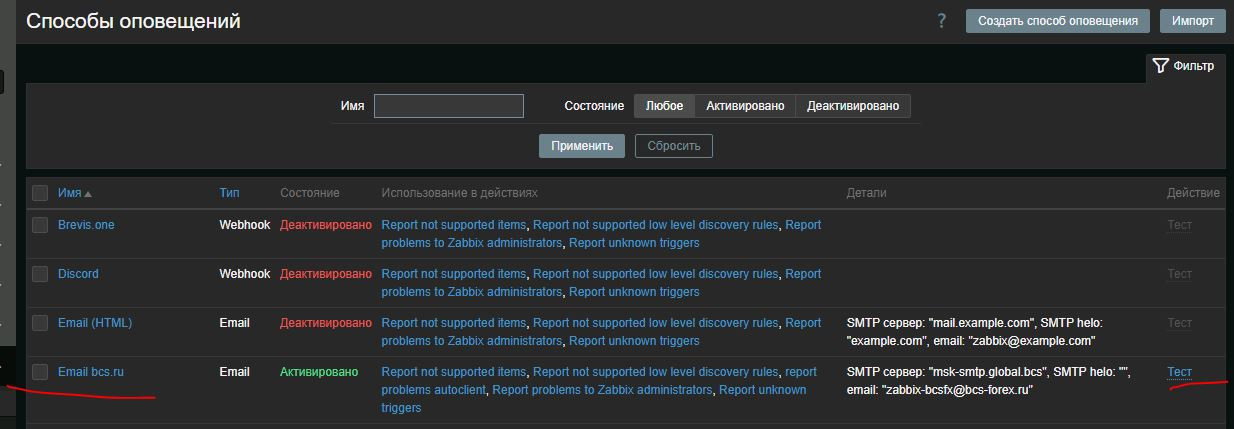Click Тест link for Email bcs.ru
The image size is (1234, 429).
(1179, 372)
